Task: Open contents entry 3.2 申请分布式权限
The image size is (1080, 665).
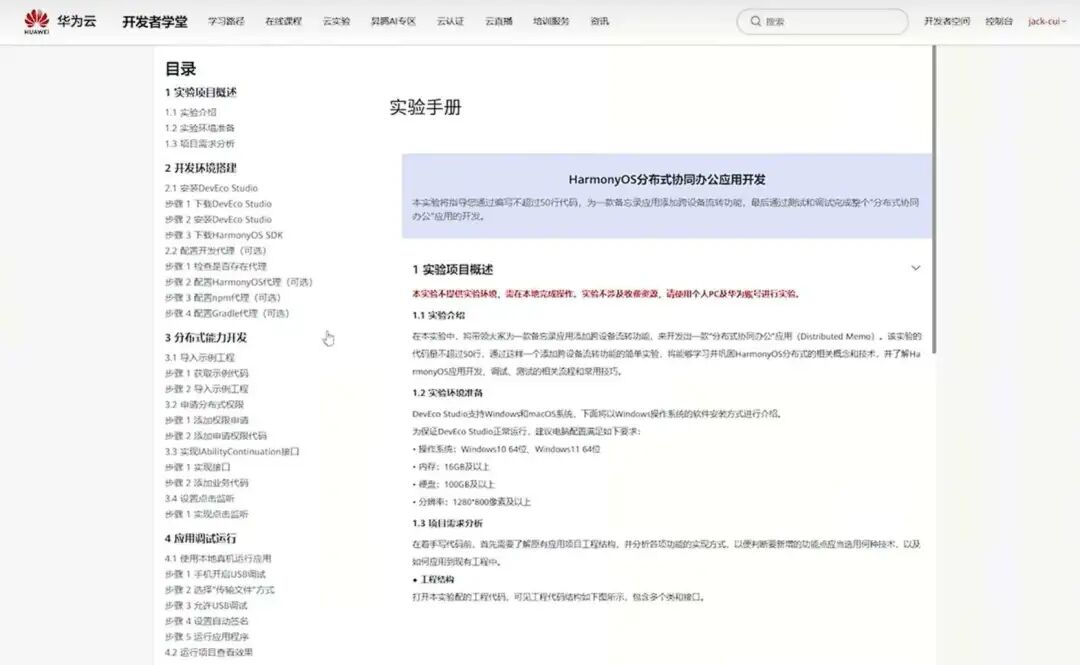Action: point(205,405)
